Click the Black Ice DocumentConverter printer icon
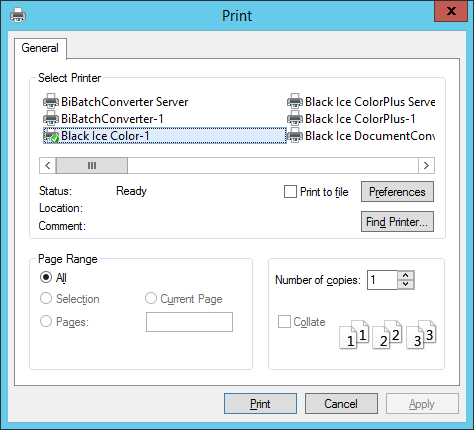Viewport: 474px width, 430px height. [x=295, y=136]
